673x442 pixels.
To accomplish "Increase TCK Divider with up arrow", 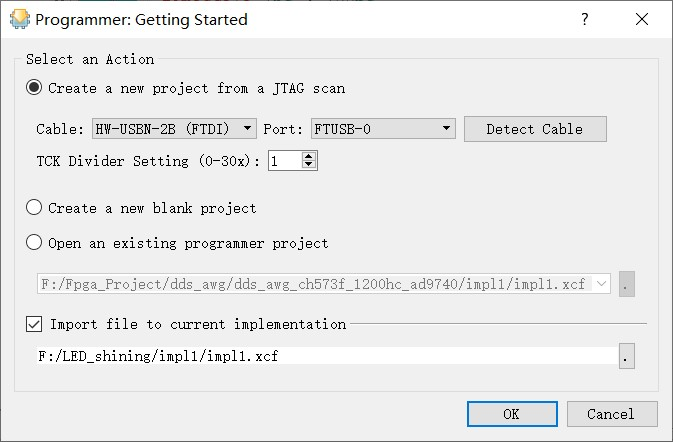I will pos(309,156).
